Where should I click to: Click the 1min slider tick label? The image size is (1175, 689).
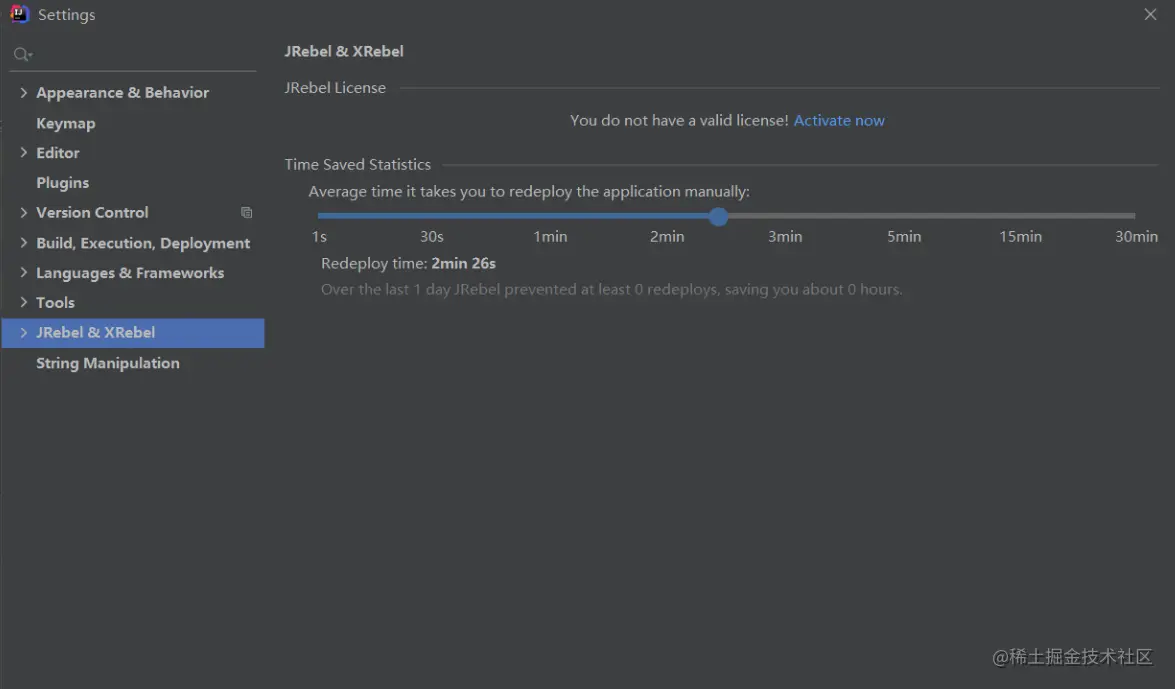(550, 237)
